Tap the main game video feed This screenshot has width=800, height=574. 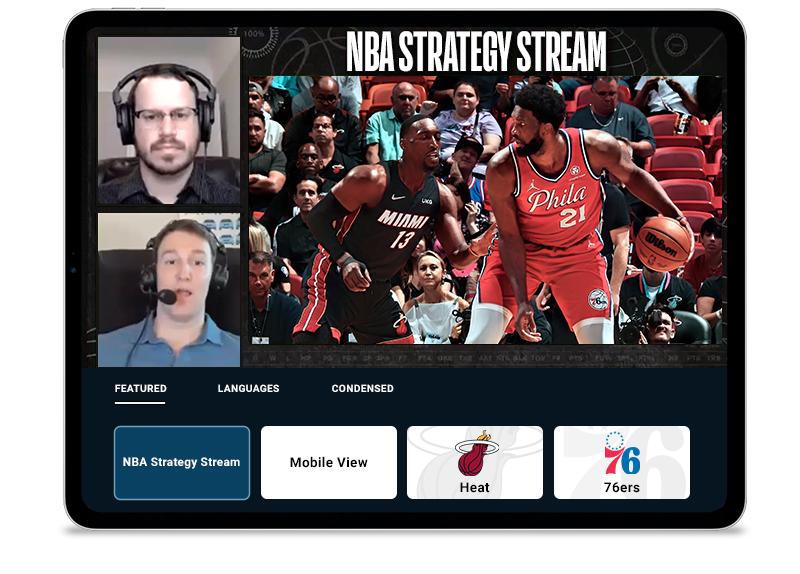485,210
